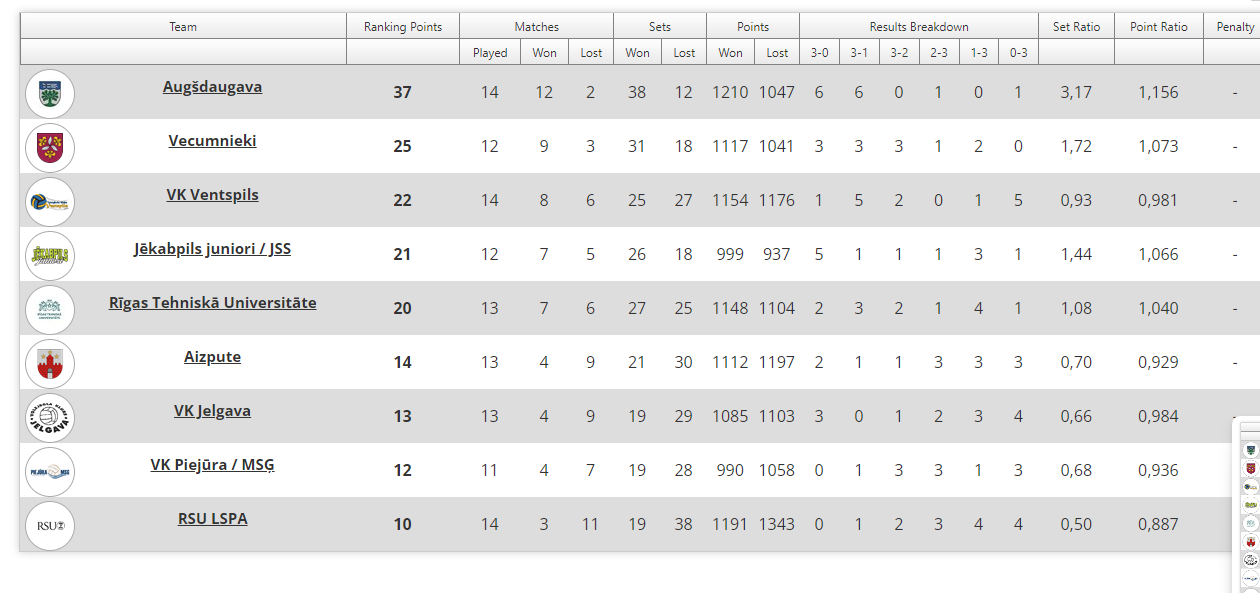The width and height of the screenshot is (1260, 593).
Task: Visit the Aizpute team name link
Action: click(212, 357)
